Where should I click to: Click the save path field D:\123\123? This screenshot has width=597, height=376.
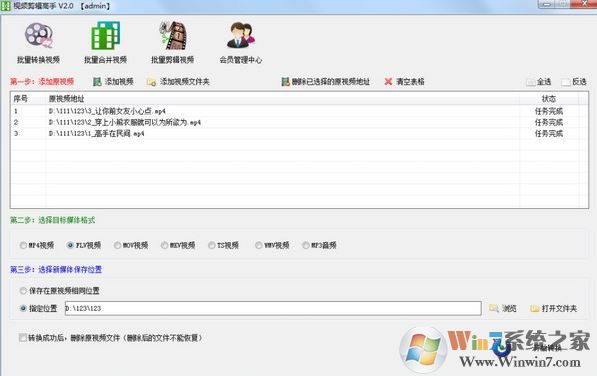[x=273, y=308]
